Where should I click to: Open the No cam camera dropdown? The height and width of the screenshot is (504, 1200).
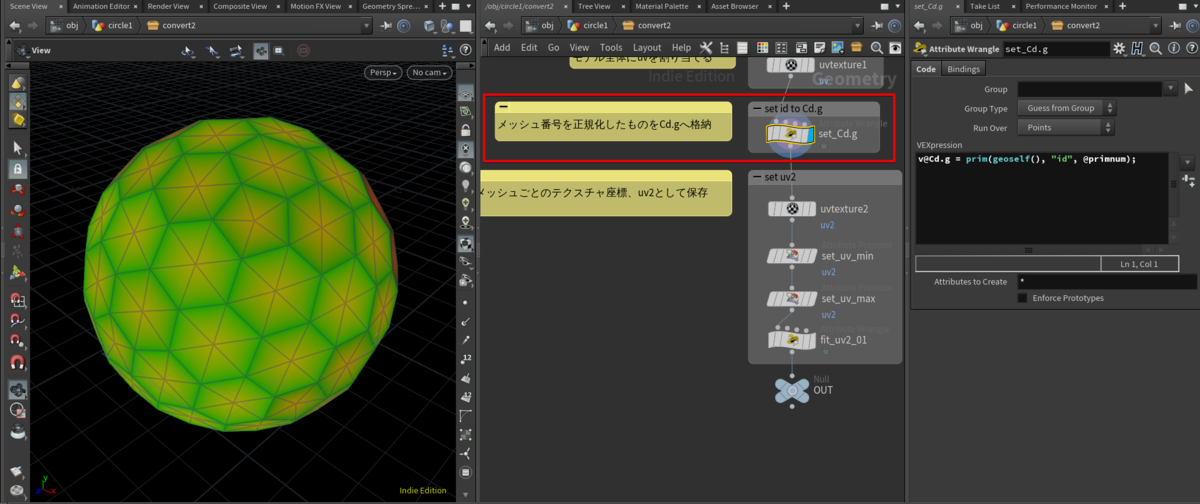(429, 73)
